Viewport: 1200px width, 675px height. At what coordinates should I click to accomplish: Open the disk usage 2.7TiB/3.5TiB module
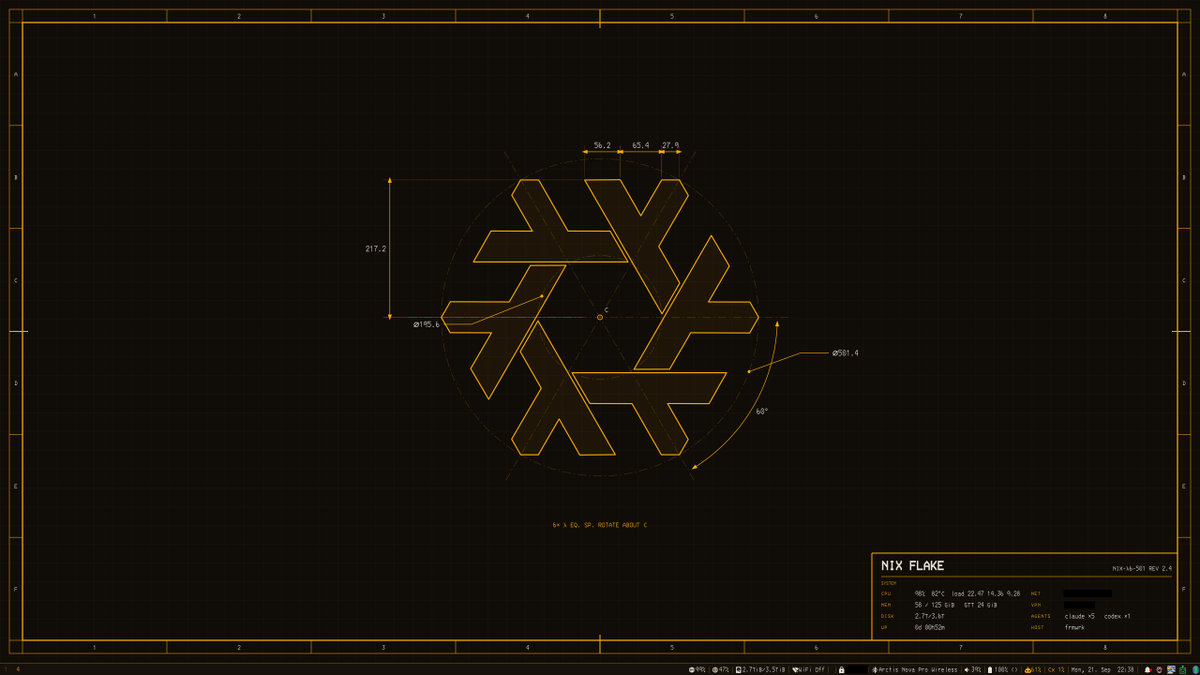761,669
